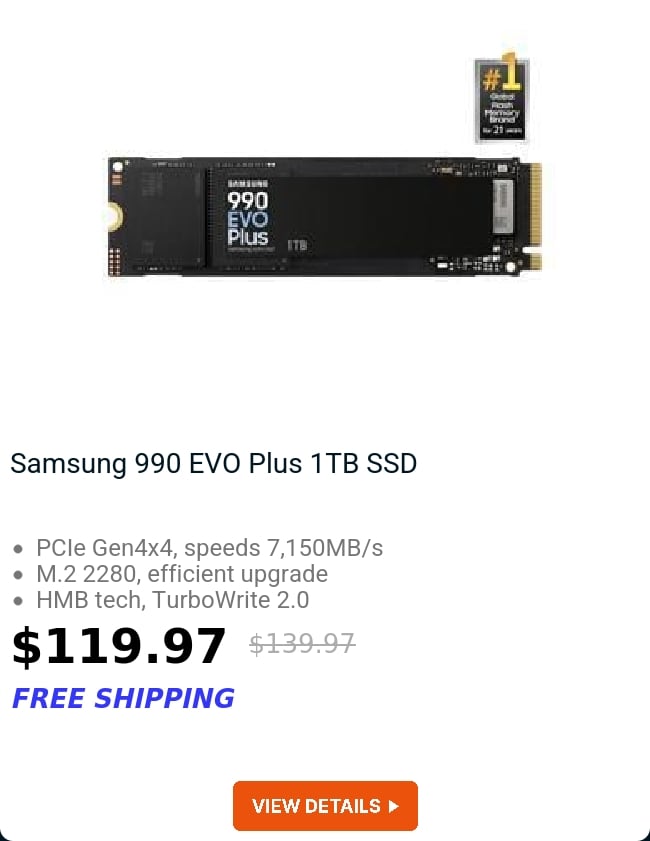This screenshot has height=841, width=650.
Task: Select the SSD product photo
Action: [324, 217]
